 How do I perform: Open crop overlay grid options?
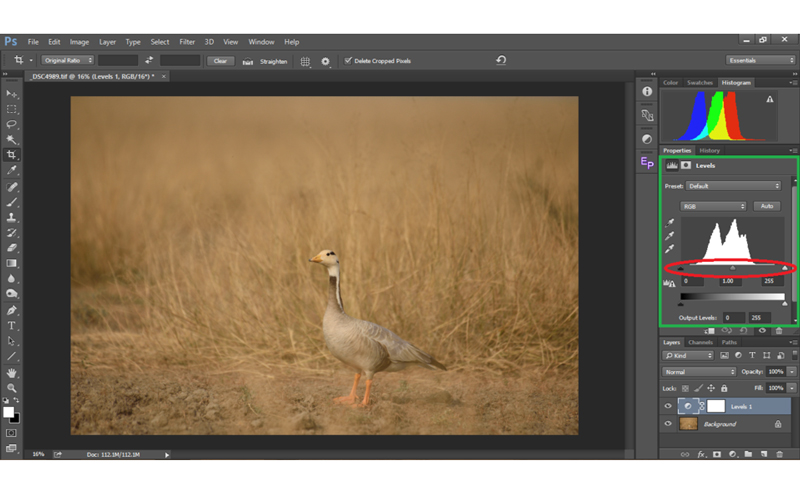(306, 61)
